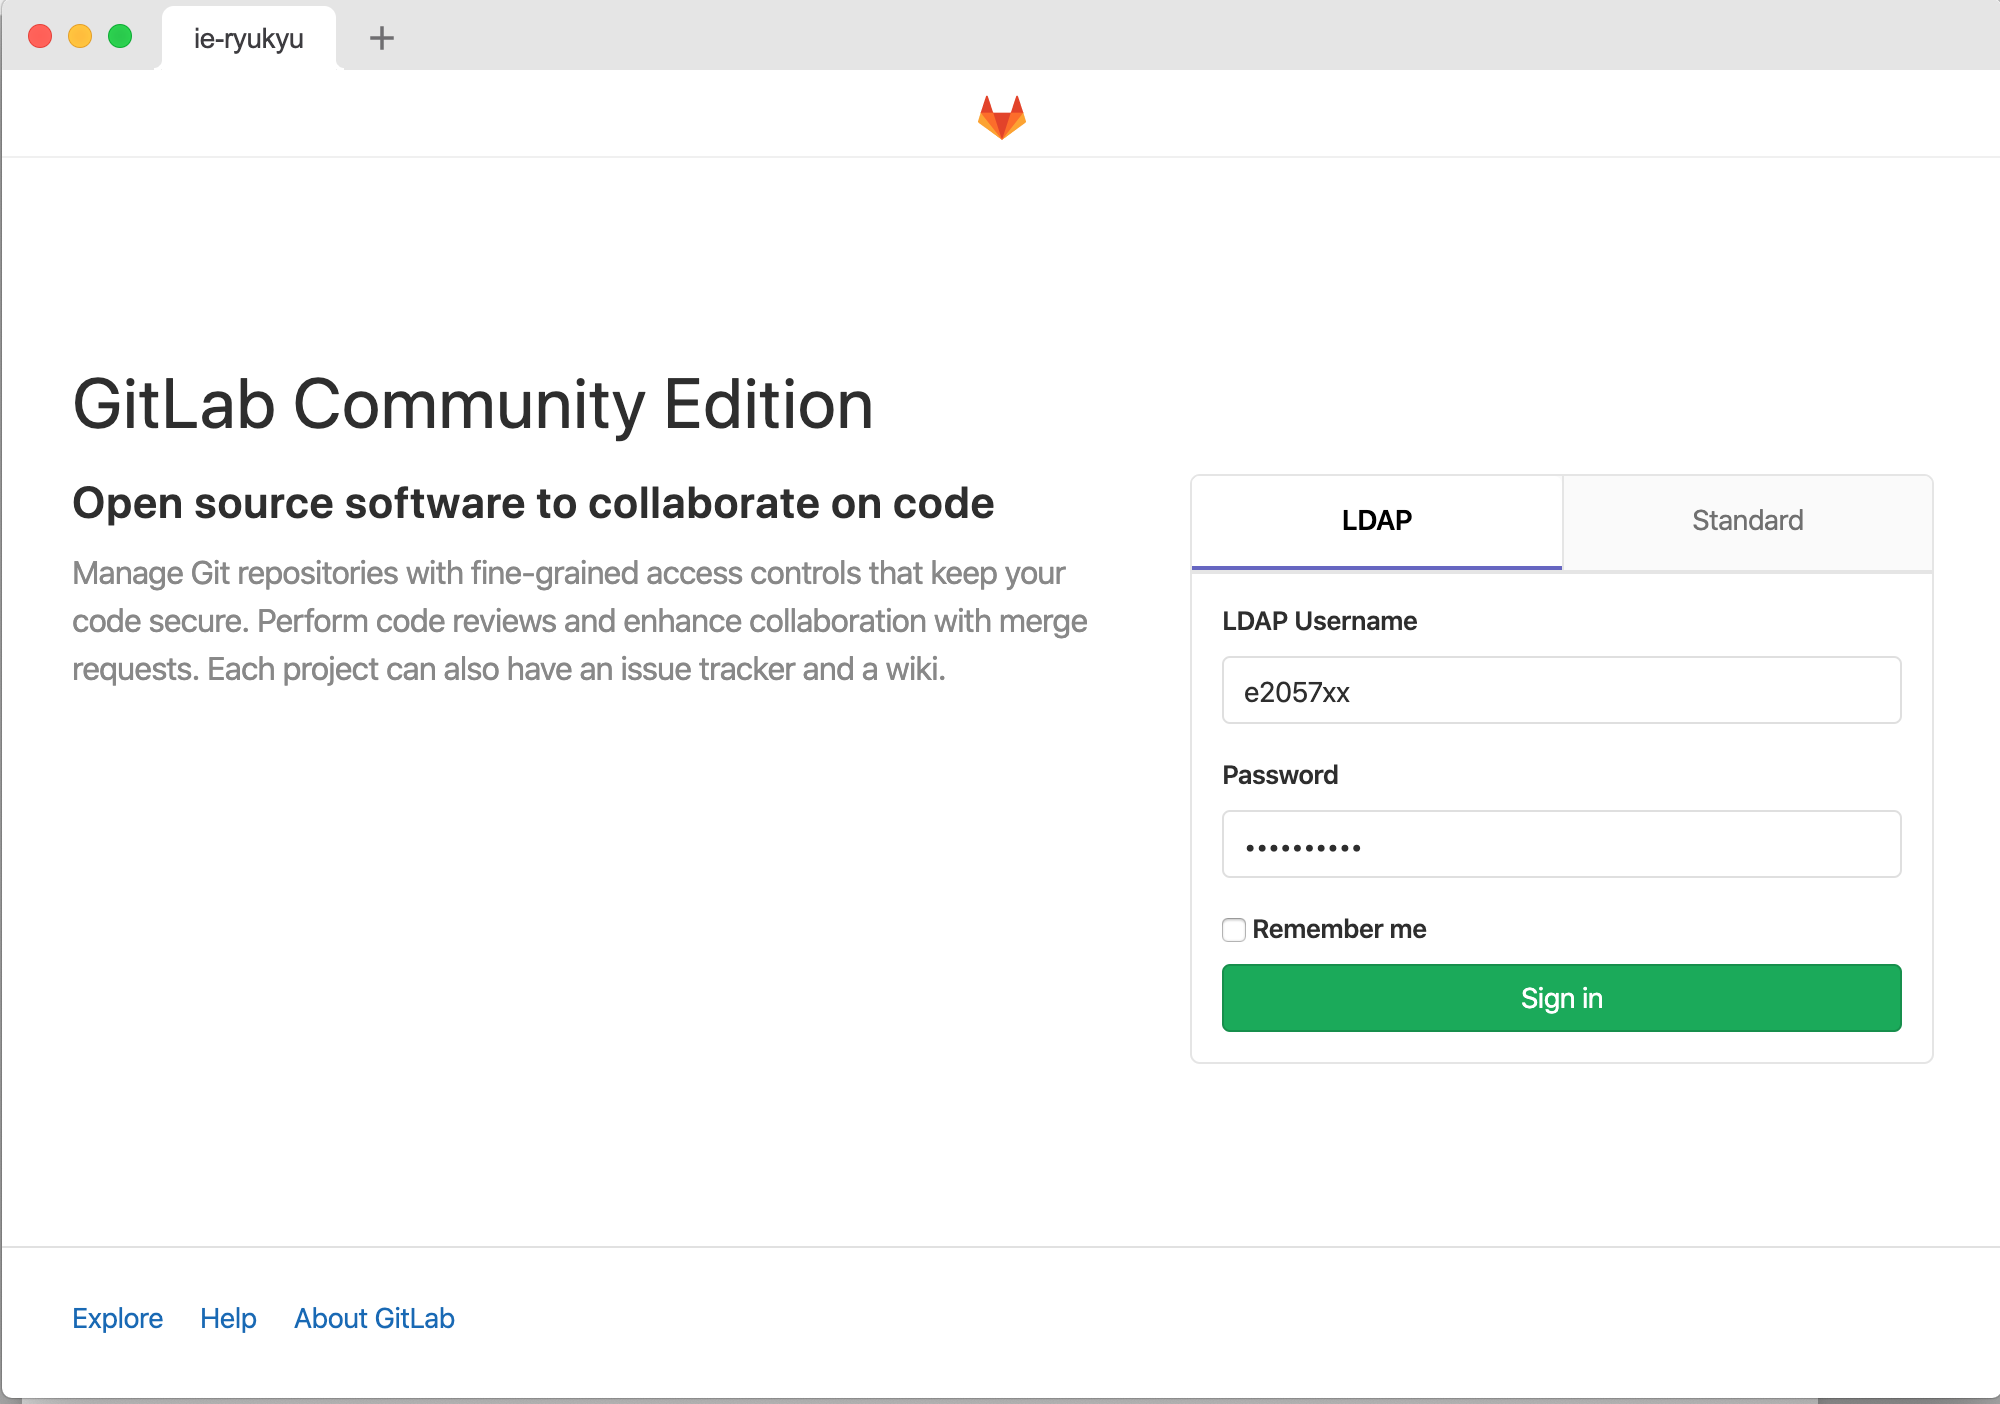Open a new browser tab with plus icon
2000x1404 pixels.
coord(381,38)
